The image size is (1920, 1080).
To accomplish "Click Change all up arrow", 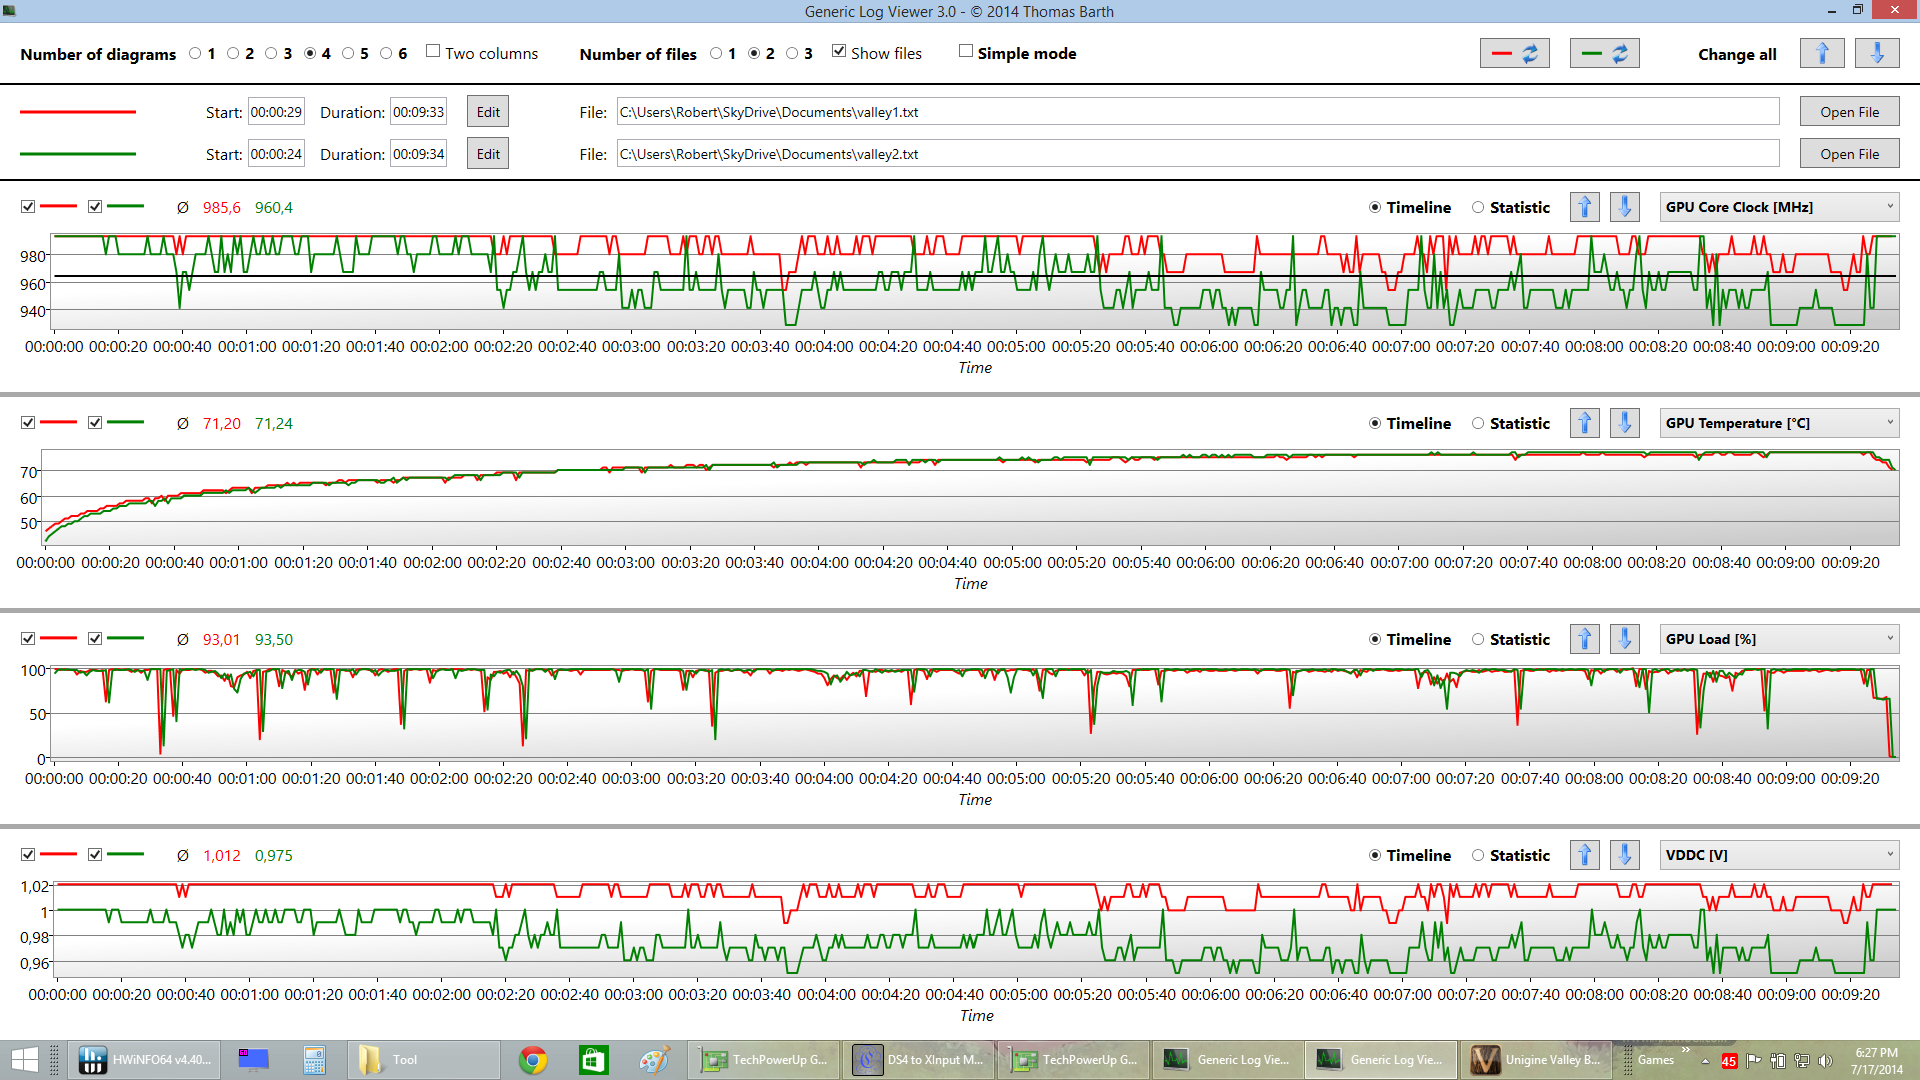I will (1822, 54).
